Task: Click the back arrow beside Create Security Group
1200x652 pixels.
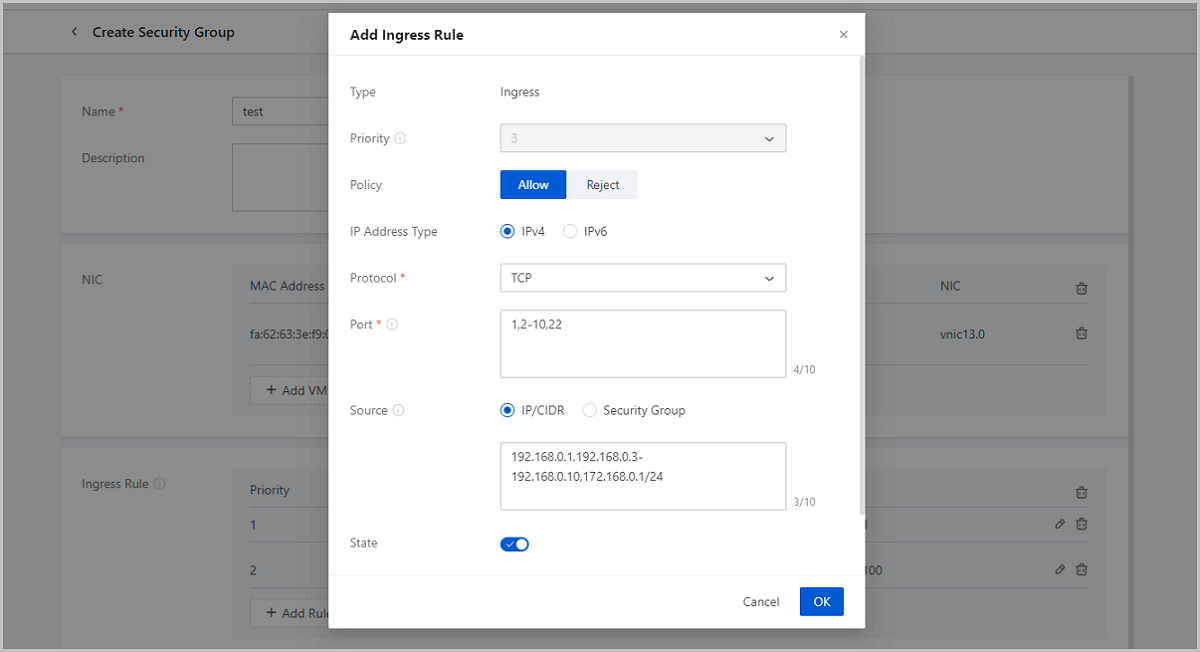Action: [74, 32]
